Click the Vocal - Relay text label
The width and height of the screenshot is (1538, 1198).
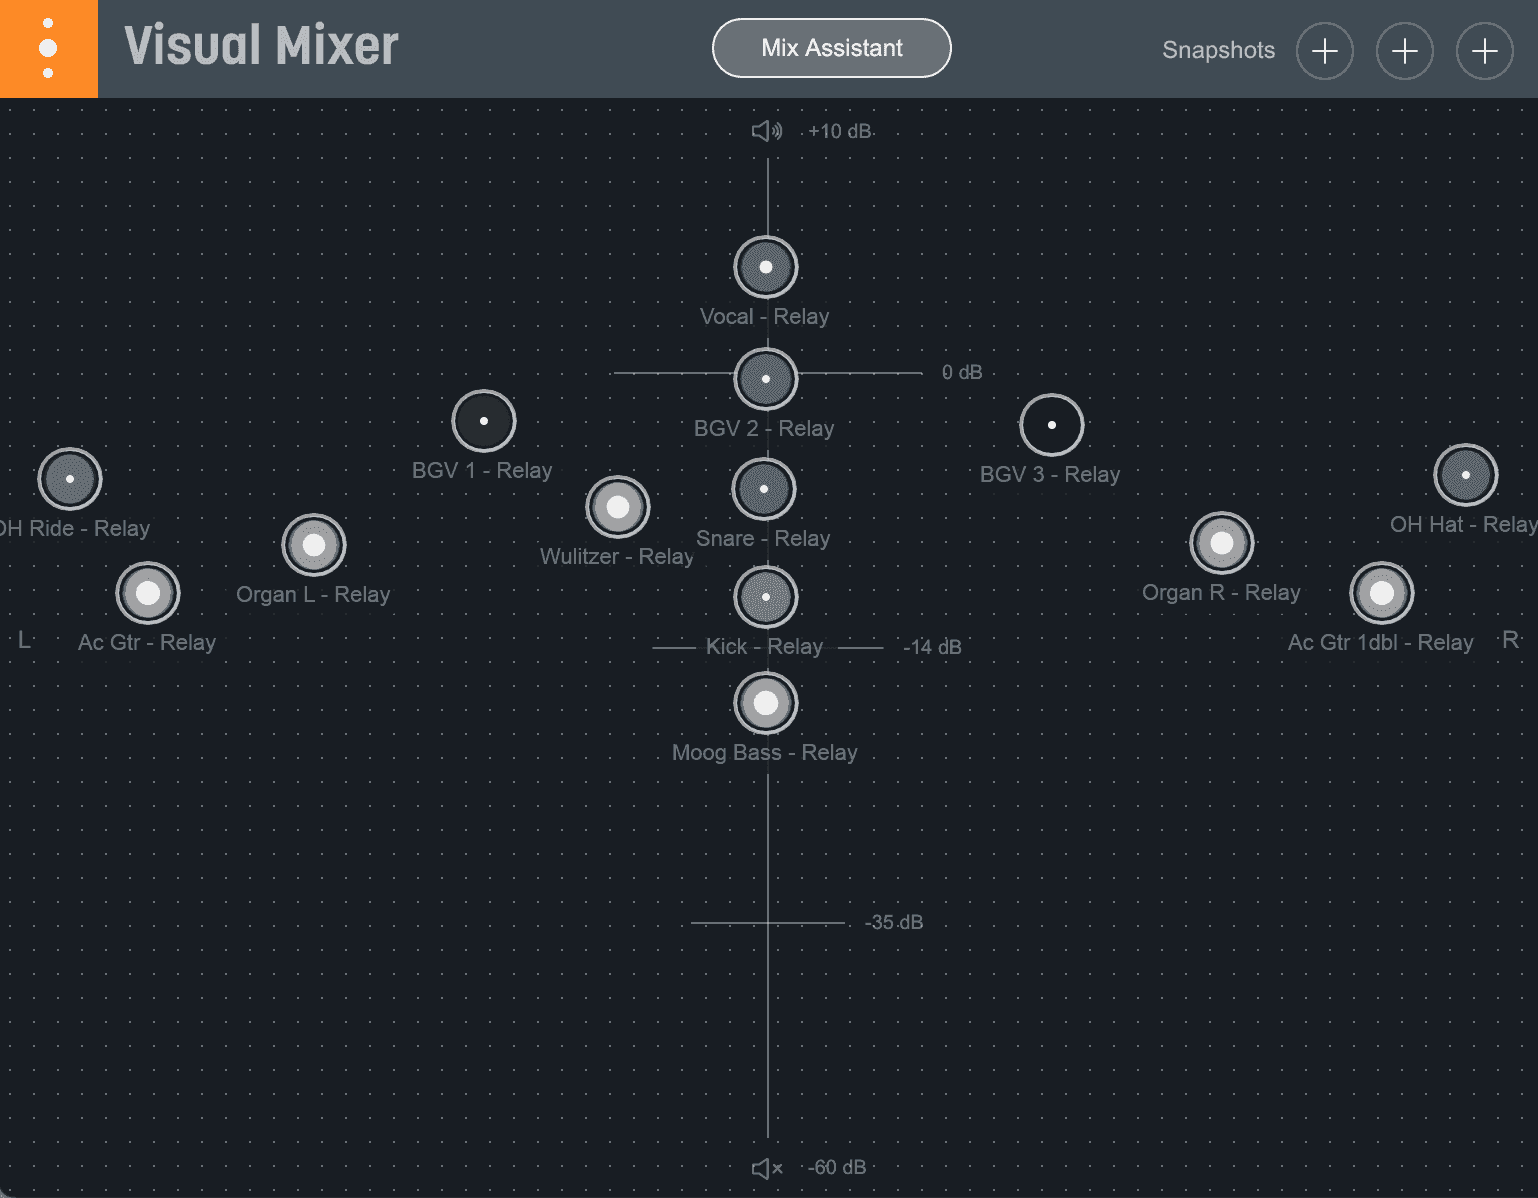pos(764,316)
